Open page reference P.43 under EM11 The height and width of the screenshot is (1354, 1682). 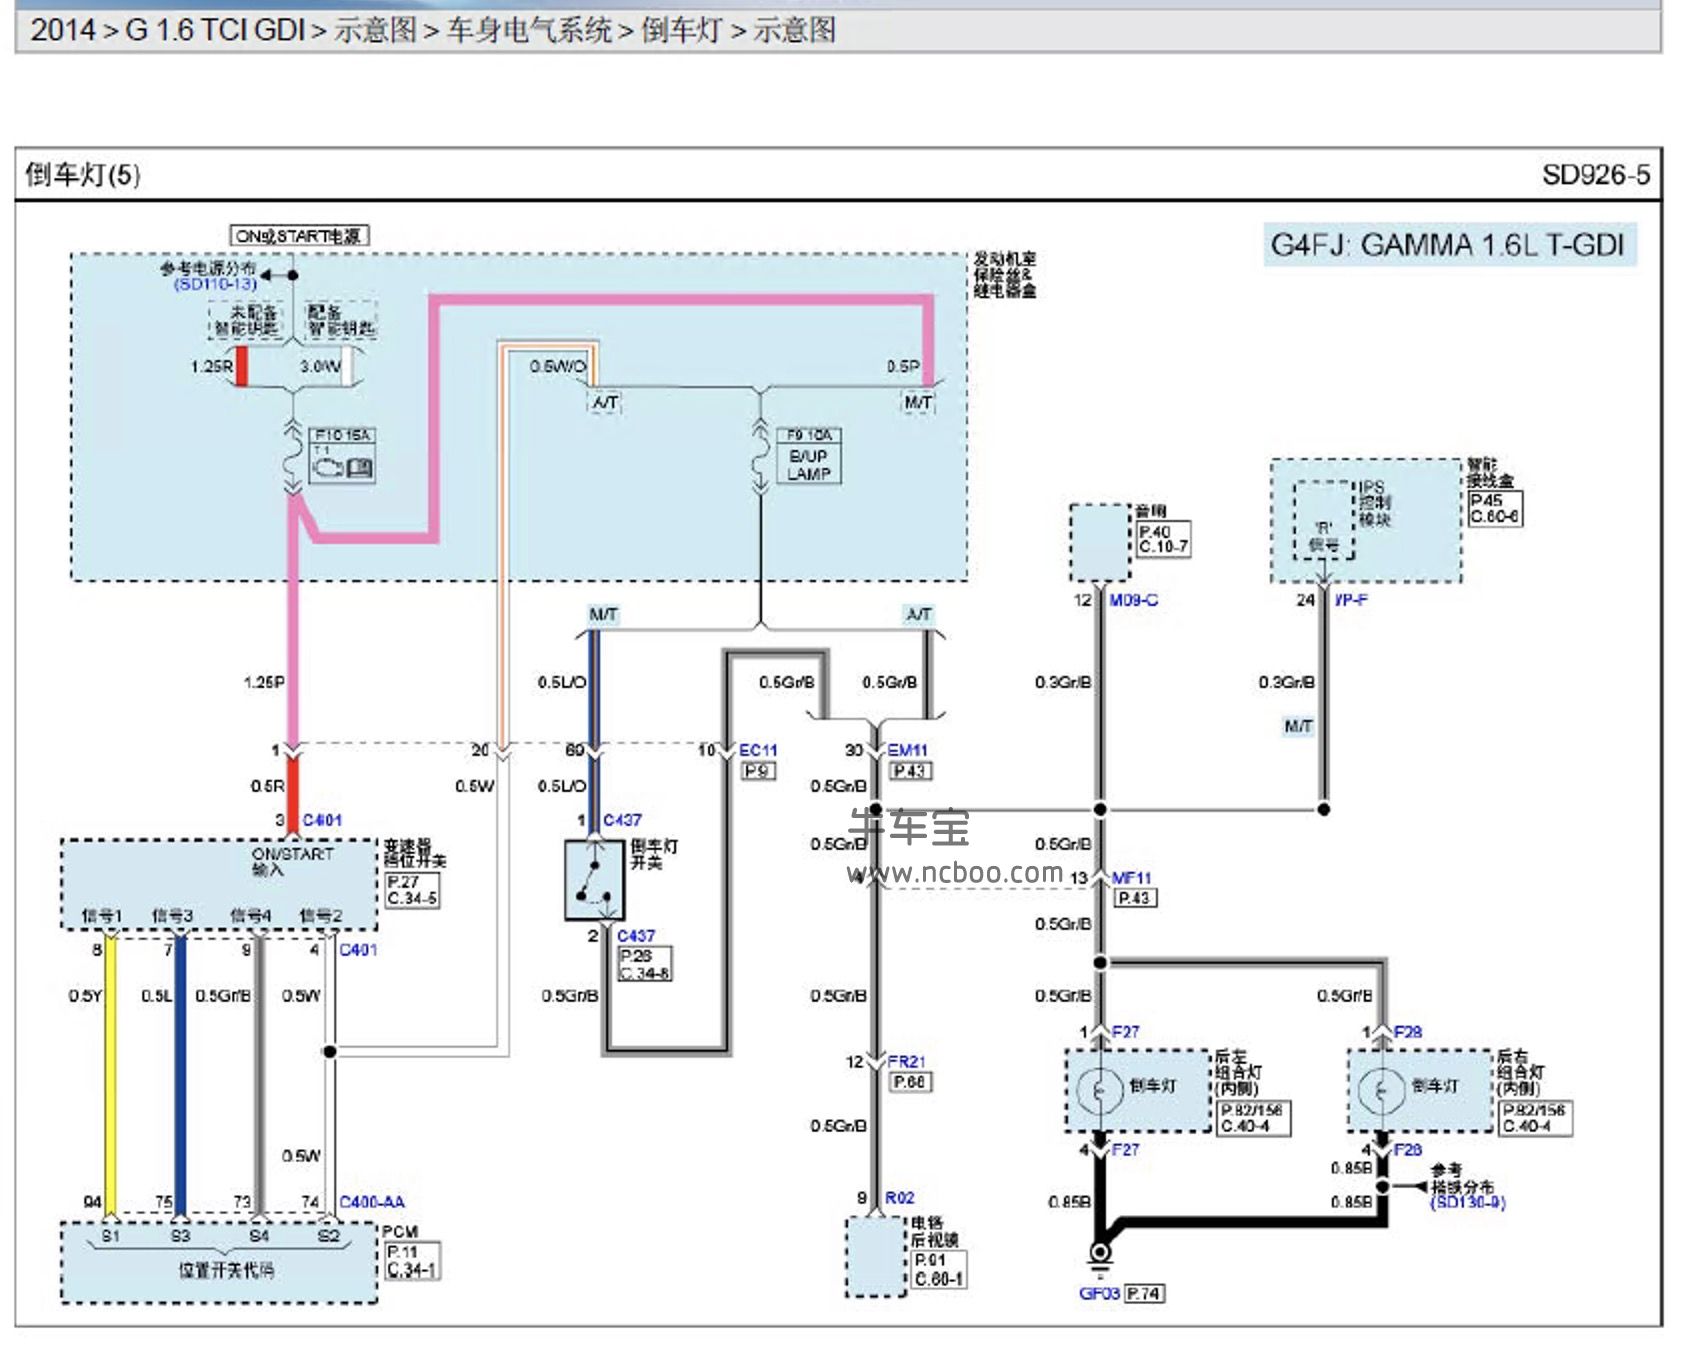click(911, 771)
